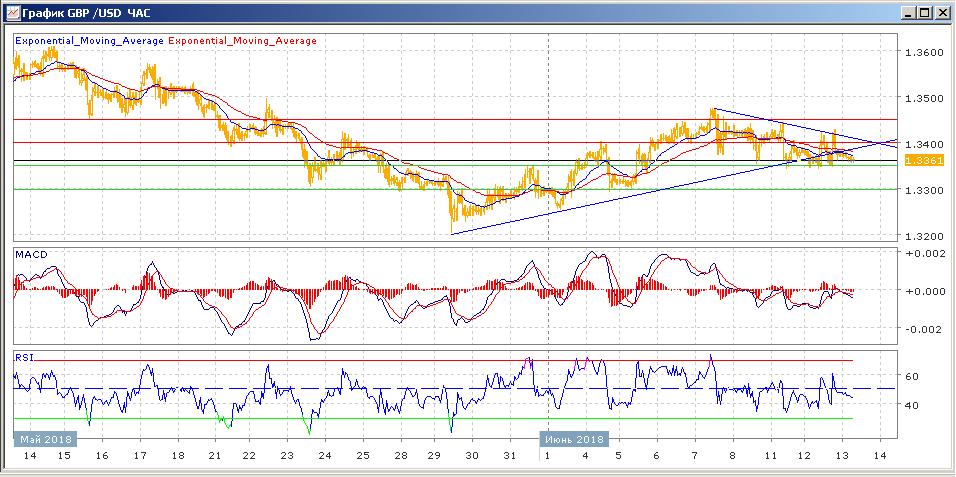Click the 1.3400 price axis label
Screen dimensions: 956x477
(x=925, y=144)
